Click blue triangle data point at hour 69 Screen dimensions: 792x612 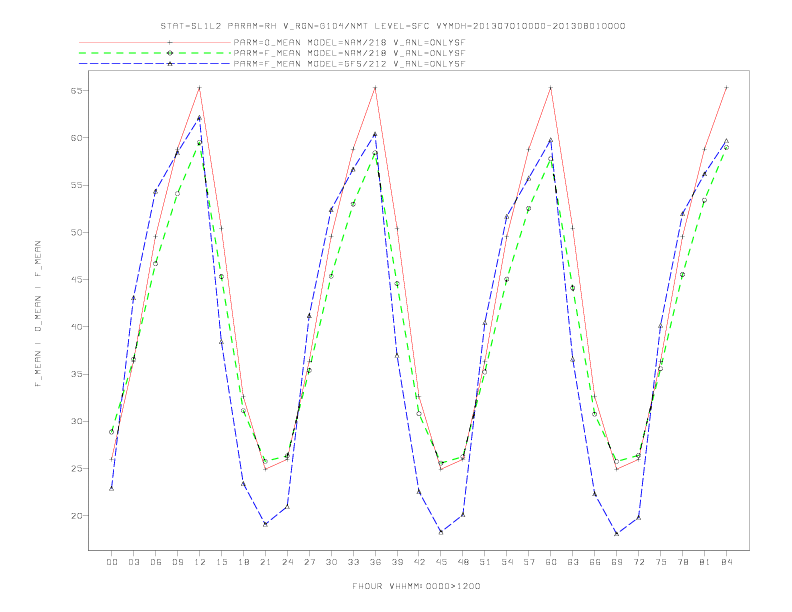coord(617,534)
